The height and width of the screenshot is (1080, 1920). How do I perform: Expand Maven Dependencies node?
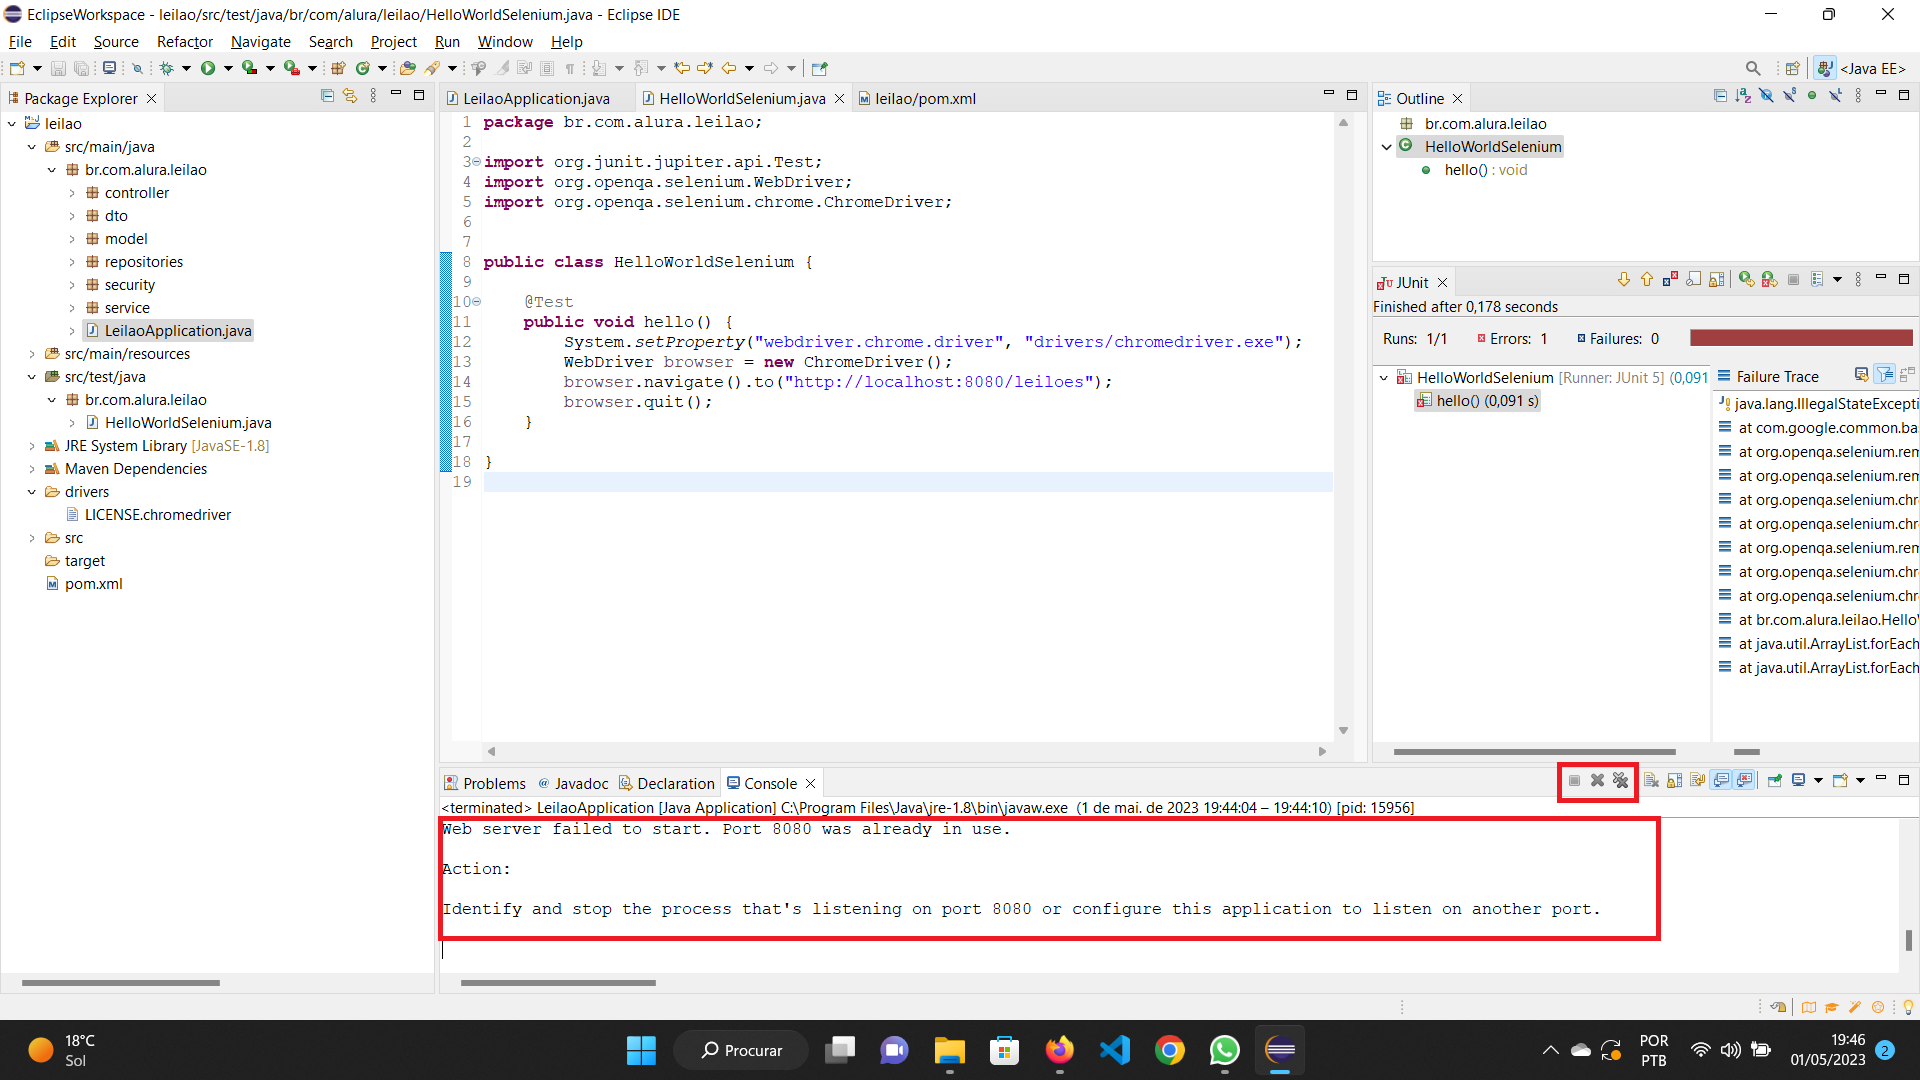coord(32,468)
